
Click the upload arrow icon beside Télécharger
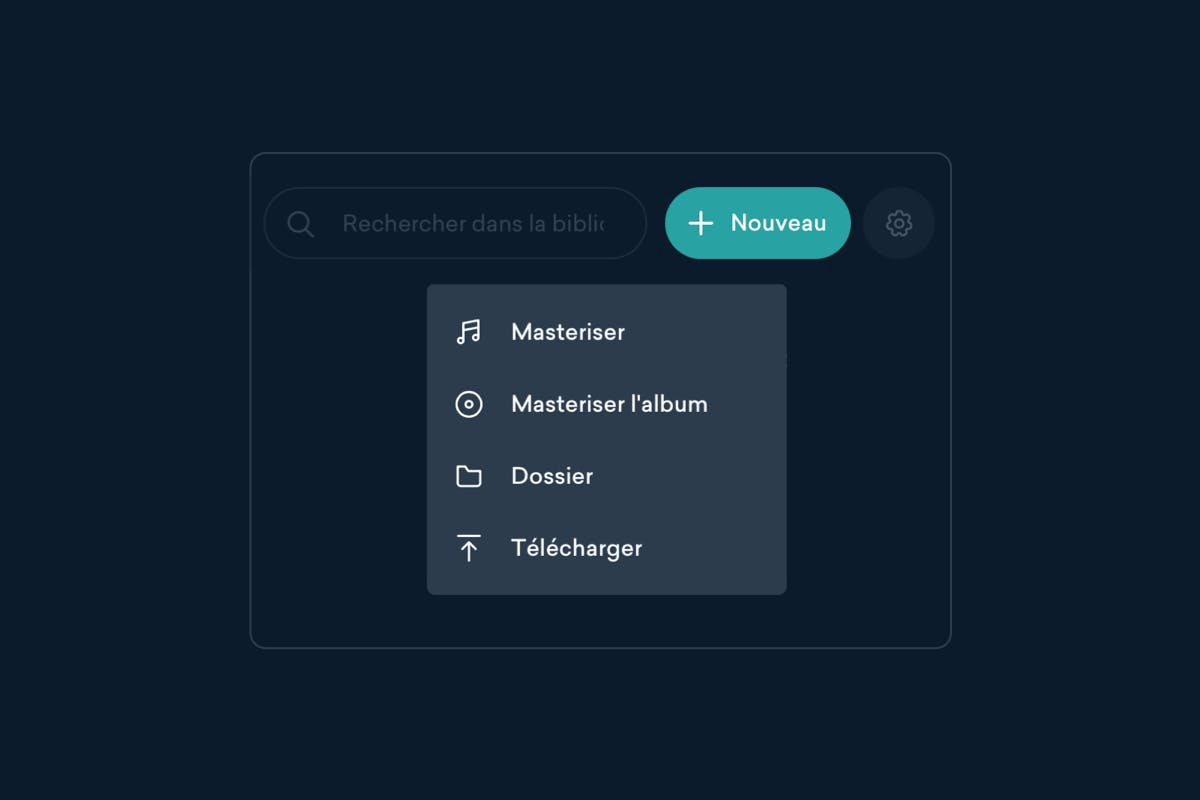(468, 548)
